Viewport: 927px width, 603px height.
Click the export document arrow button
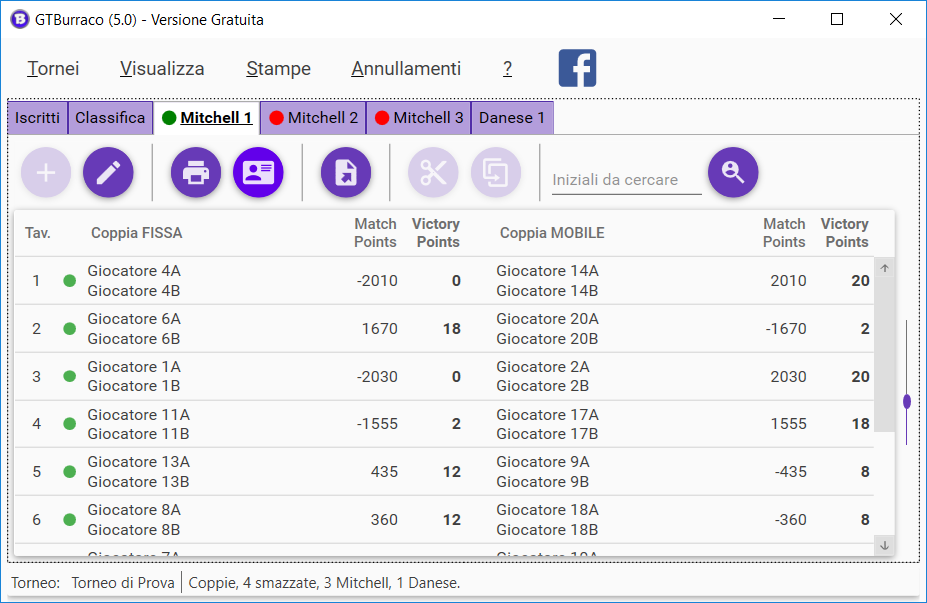[346, 173]
